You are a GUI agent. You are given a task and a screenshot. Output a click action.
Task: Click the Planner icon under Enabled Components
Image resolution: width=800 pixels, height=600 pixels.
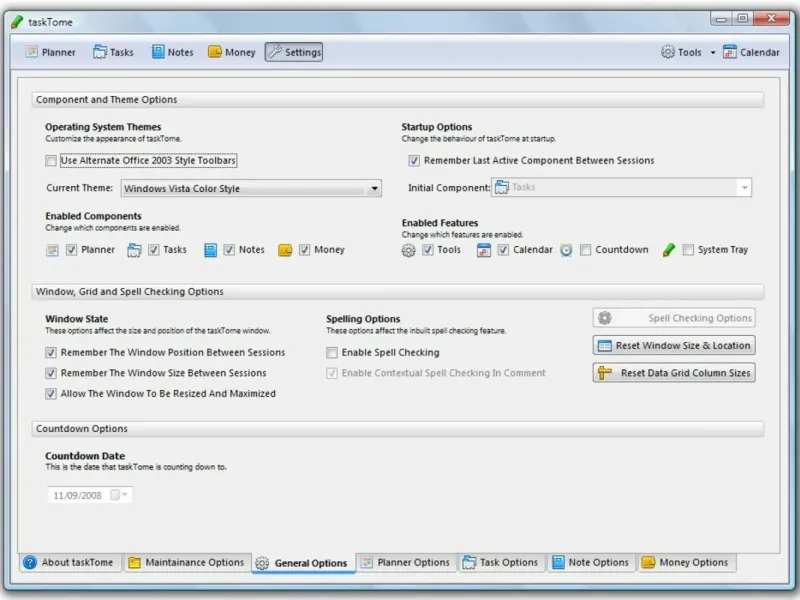[52, 250]
